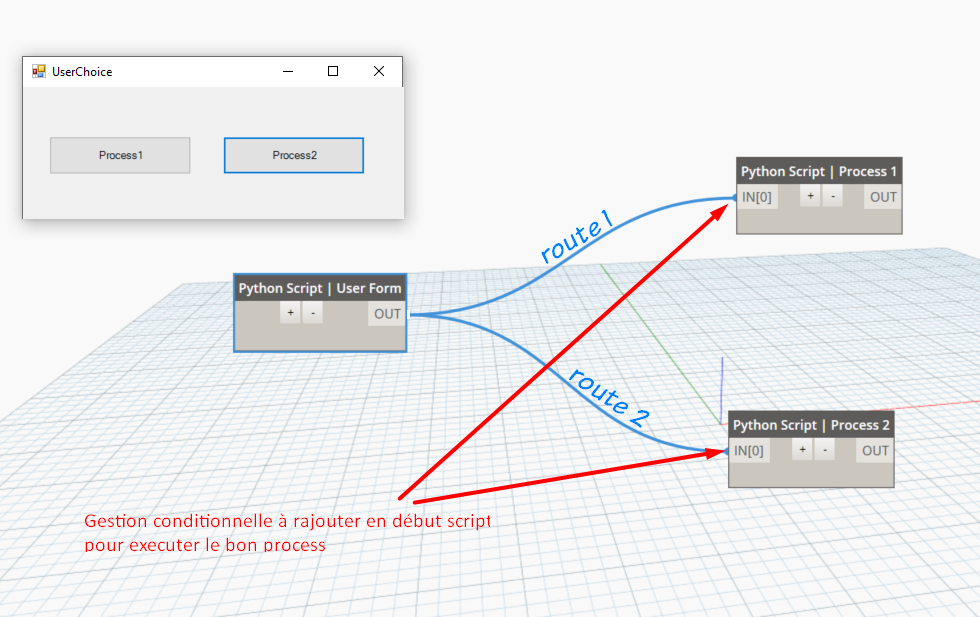980x617 pixels.
Task: Click the OUT port of Process 1 node
Action: (x=881, y=196)
